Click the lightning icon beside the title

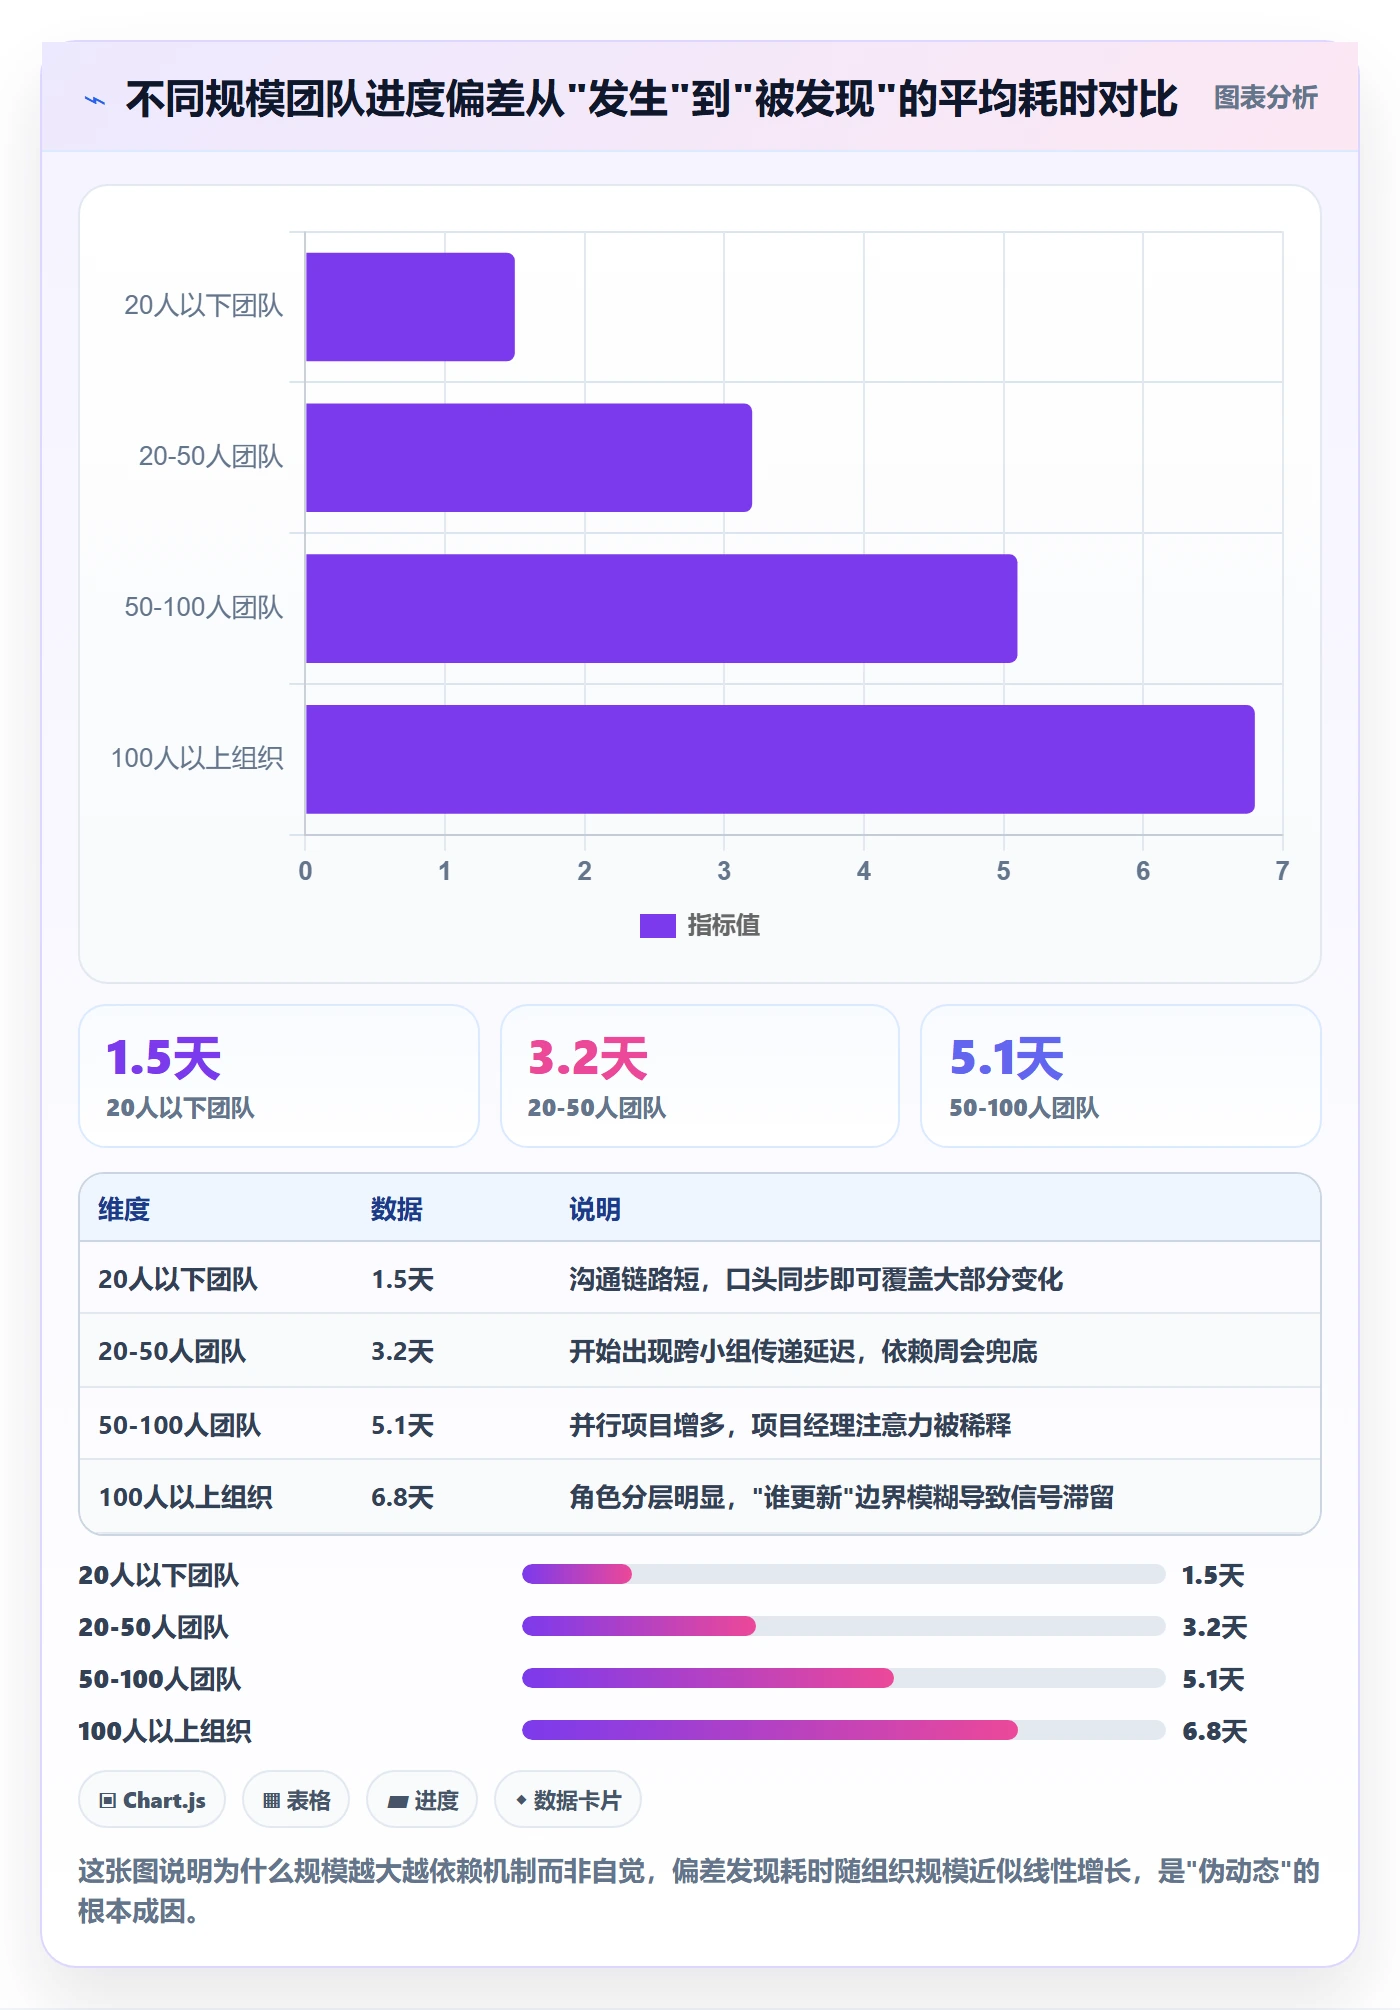[x=95, y=100]
